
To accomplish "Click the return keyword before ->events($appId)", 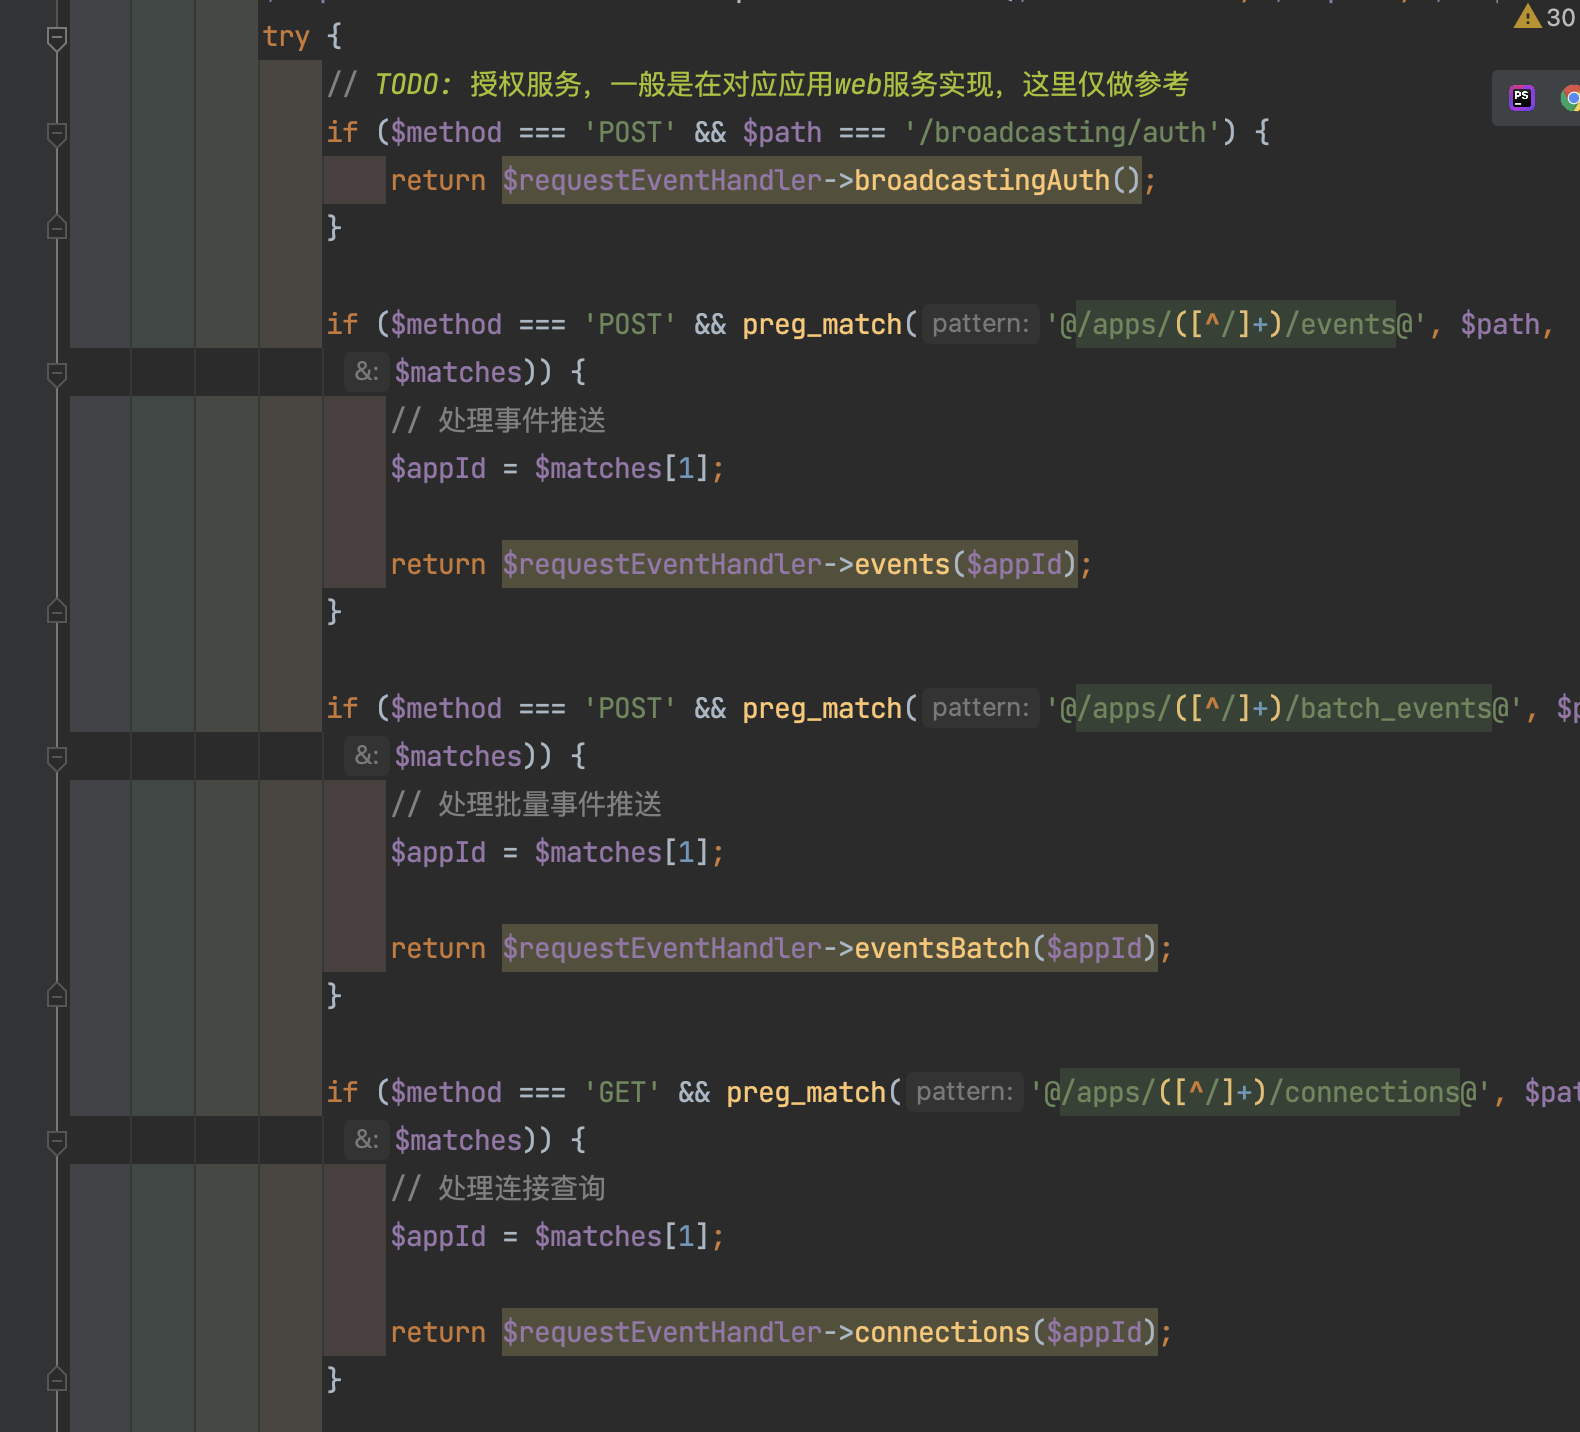I will pos(438,564).
